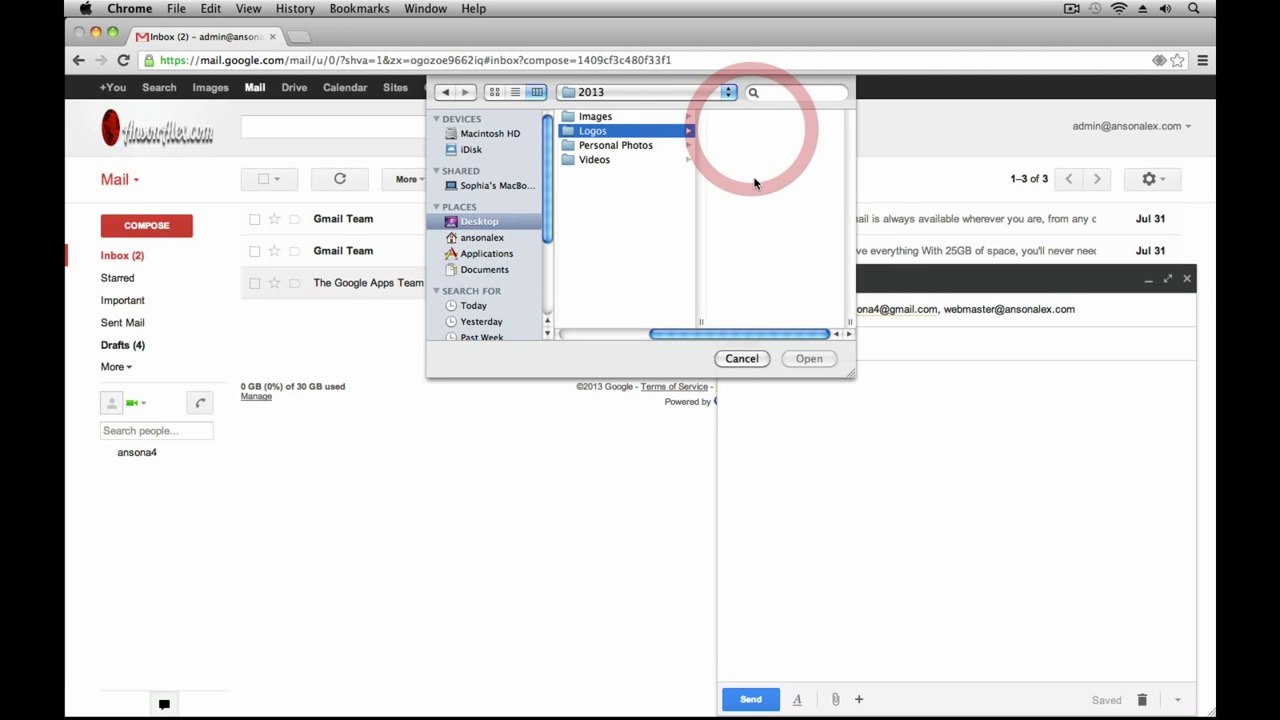Open Starred folder
The width and height of the screenshot is (1280, 720).
(117, 278)
